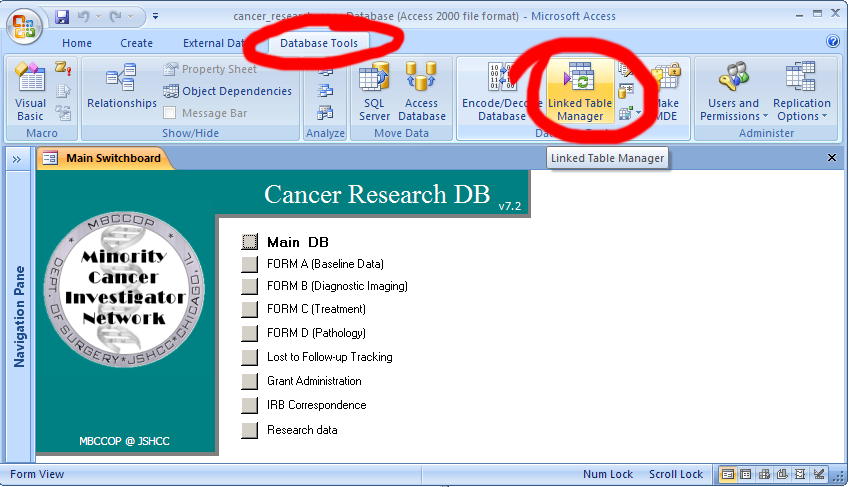Click 'Num Lock' in the status bar
The image size is (849, 487).
608,474
